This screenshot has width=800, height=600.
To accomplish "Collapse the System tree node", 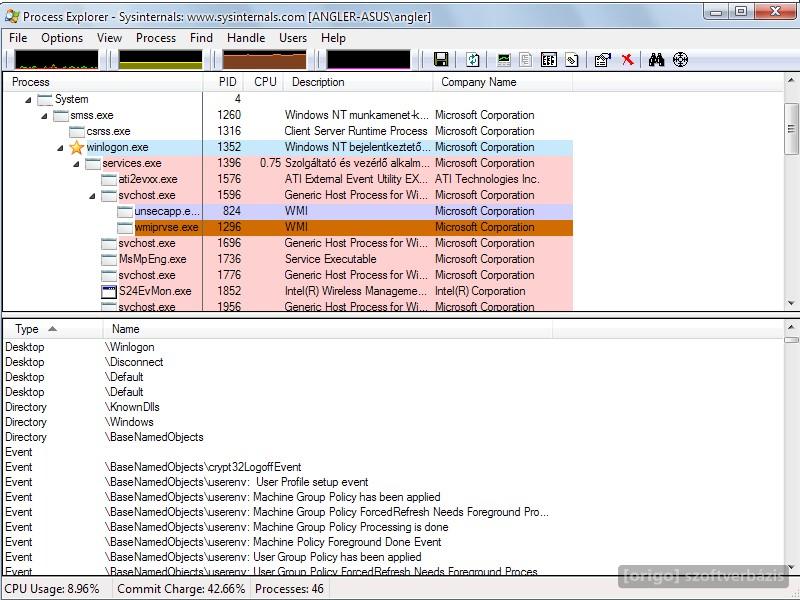I will (28, 100).
